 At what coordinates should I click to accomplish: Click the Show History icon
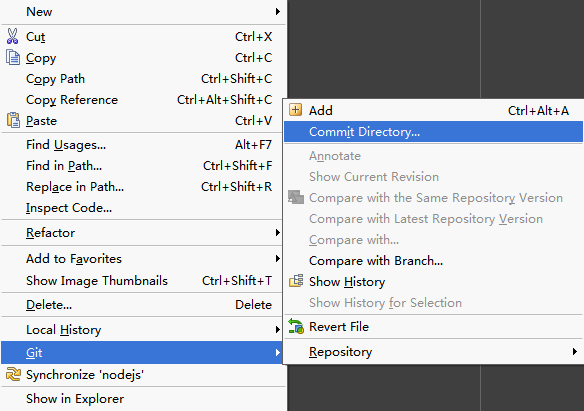pos(296,281)
